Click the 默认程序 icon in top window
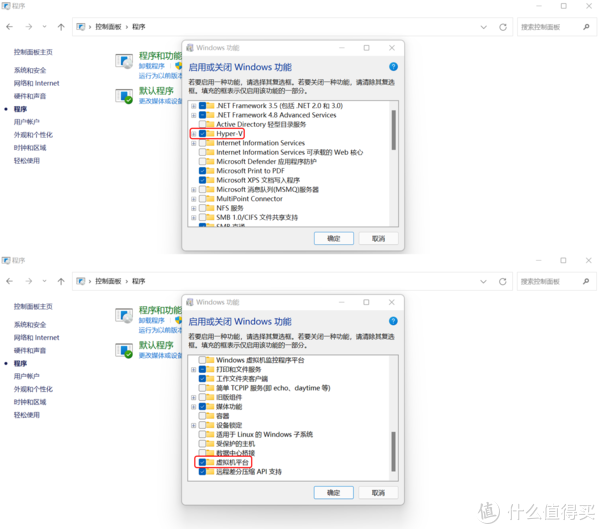 pos(124,96)
